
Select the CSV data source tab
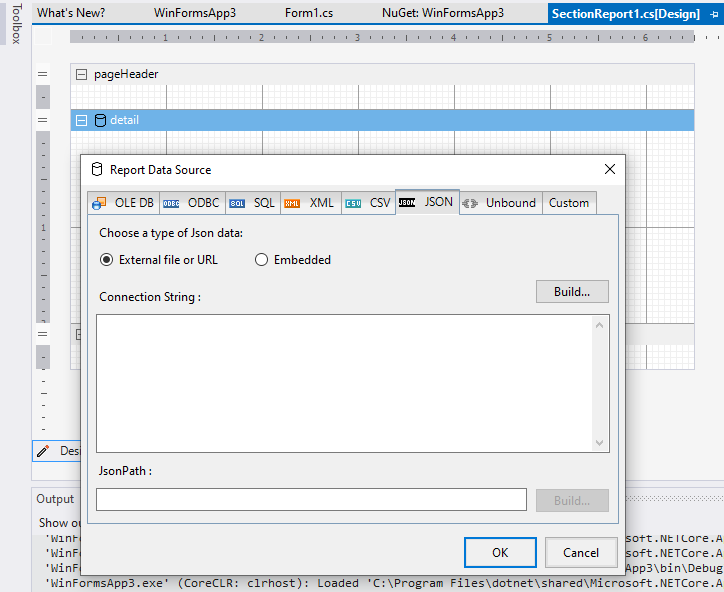368,202
